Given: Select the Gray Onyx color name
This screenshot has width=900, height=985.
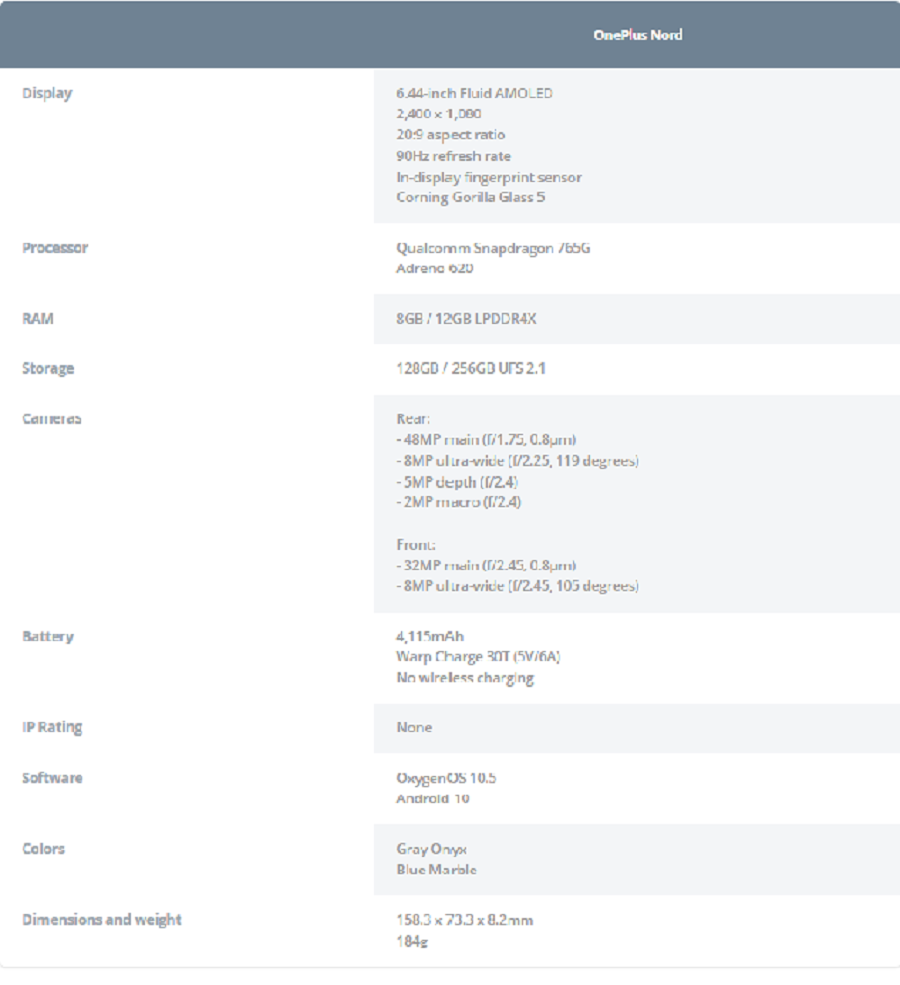Looking at the screenshot, I should pyautogui.click(x=431, y=849).
